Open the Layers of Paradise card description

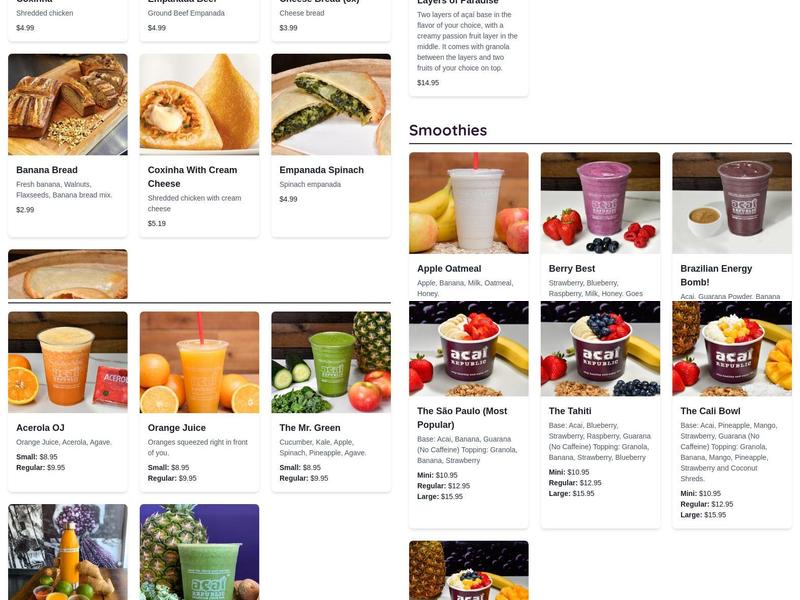[x=467, y=41]
